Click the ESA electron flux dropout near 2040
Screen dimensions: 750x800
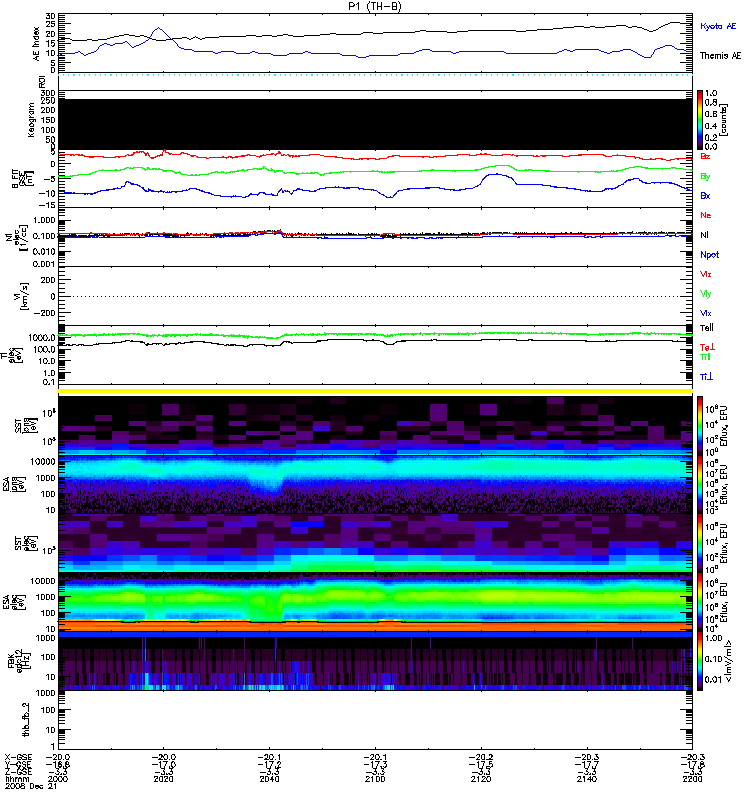coord(266,607)
